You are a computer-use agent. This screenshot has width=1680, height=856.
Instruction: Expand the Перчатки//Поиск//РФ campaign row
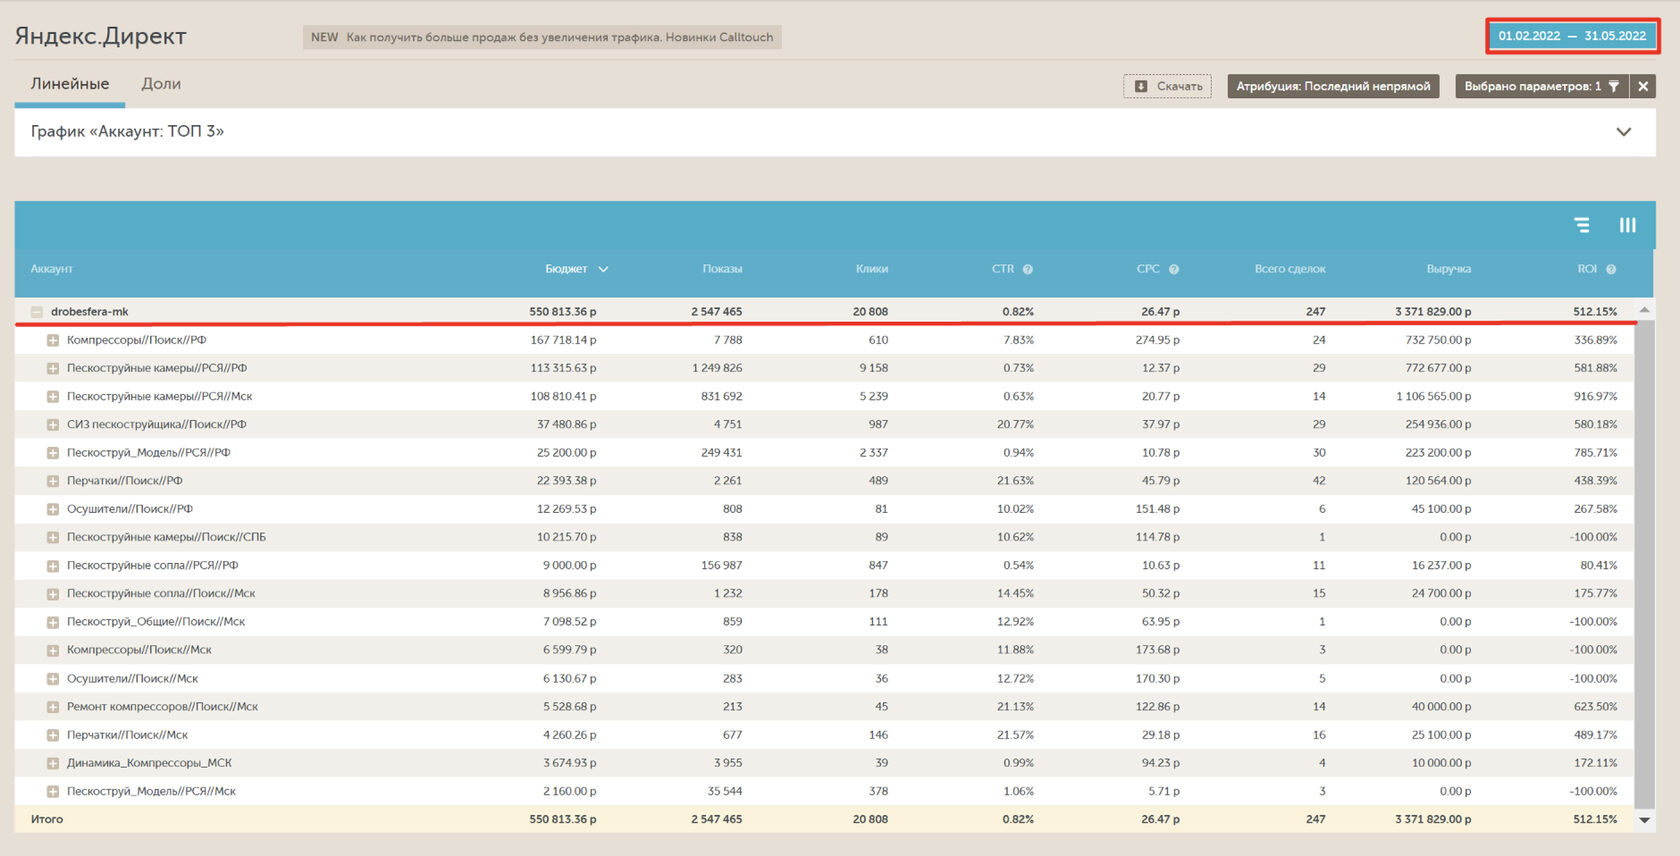click(53, 481)
